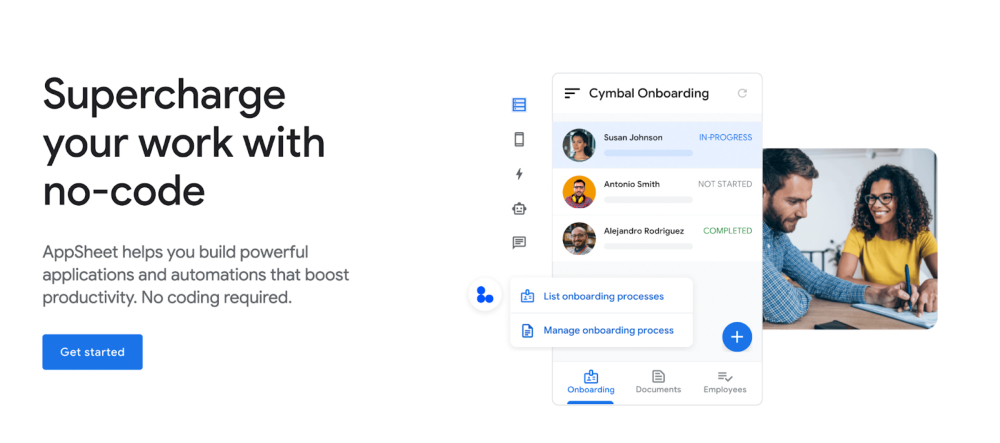Select Alejandro Rodriguez's avatar
This screenshot has height=443, width=1000.
(579, 238)
